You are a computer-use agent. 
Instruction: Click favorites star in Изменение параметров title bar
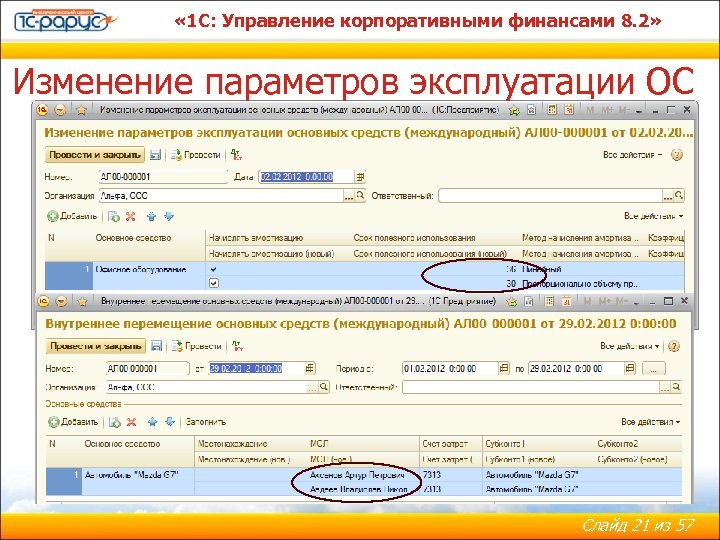click(81, 110)
